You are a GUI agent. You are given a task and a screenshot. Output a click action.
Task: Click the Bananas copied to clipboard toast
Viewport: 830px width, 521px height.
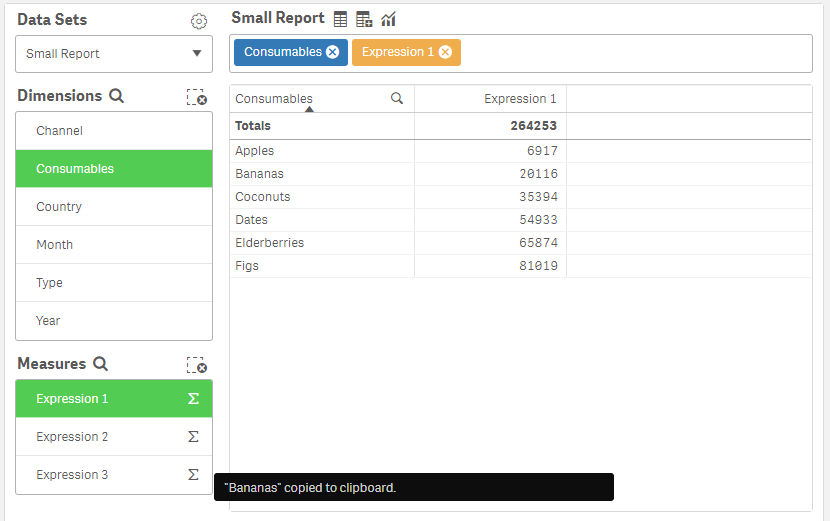(414, 487)
